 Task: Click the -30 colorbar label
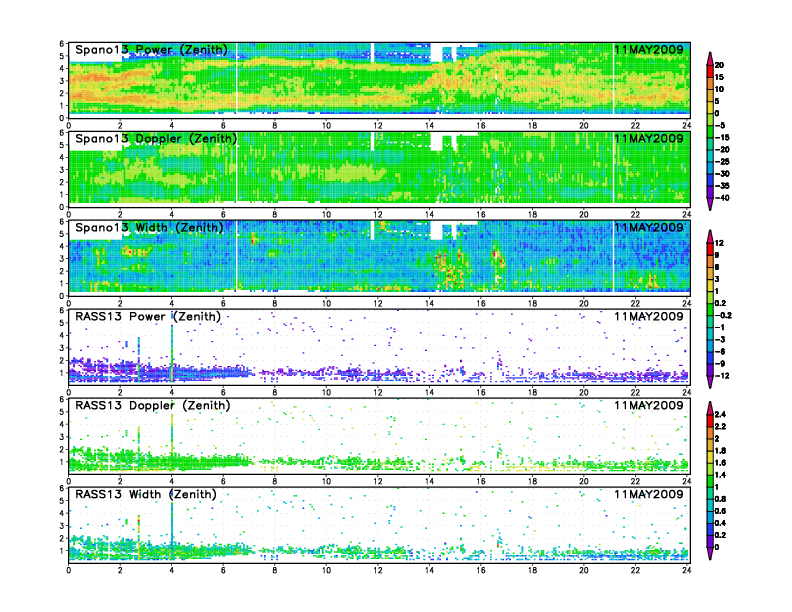(x=722, y=174)
